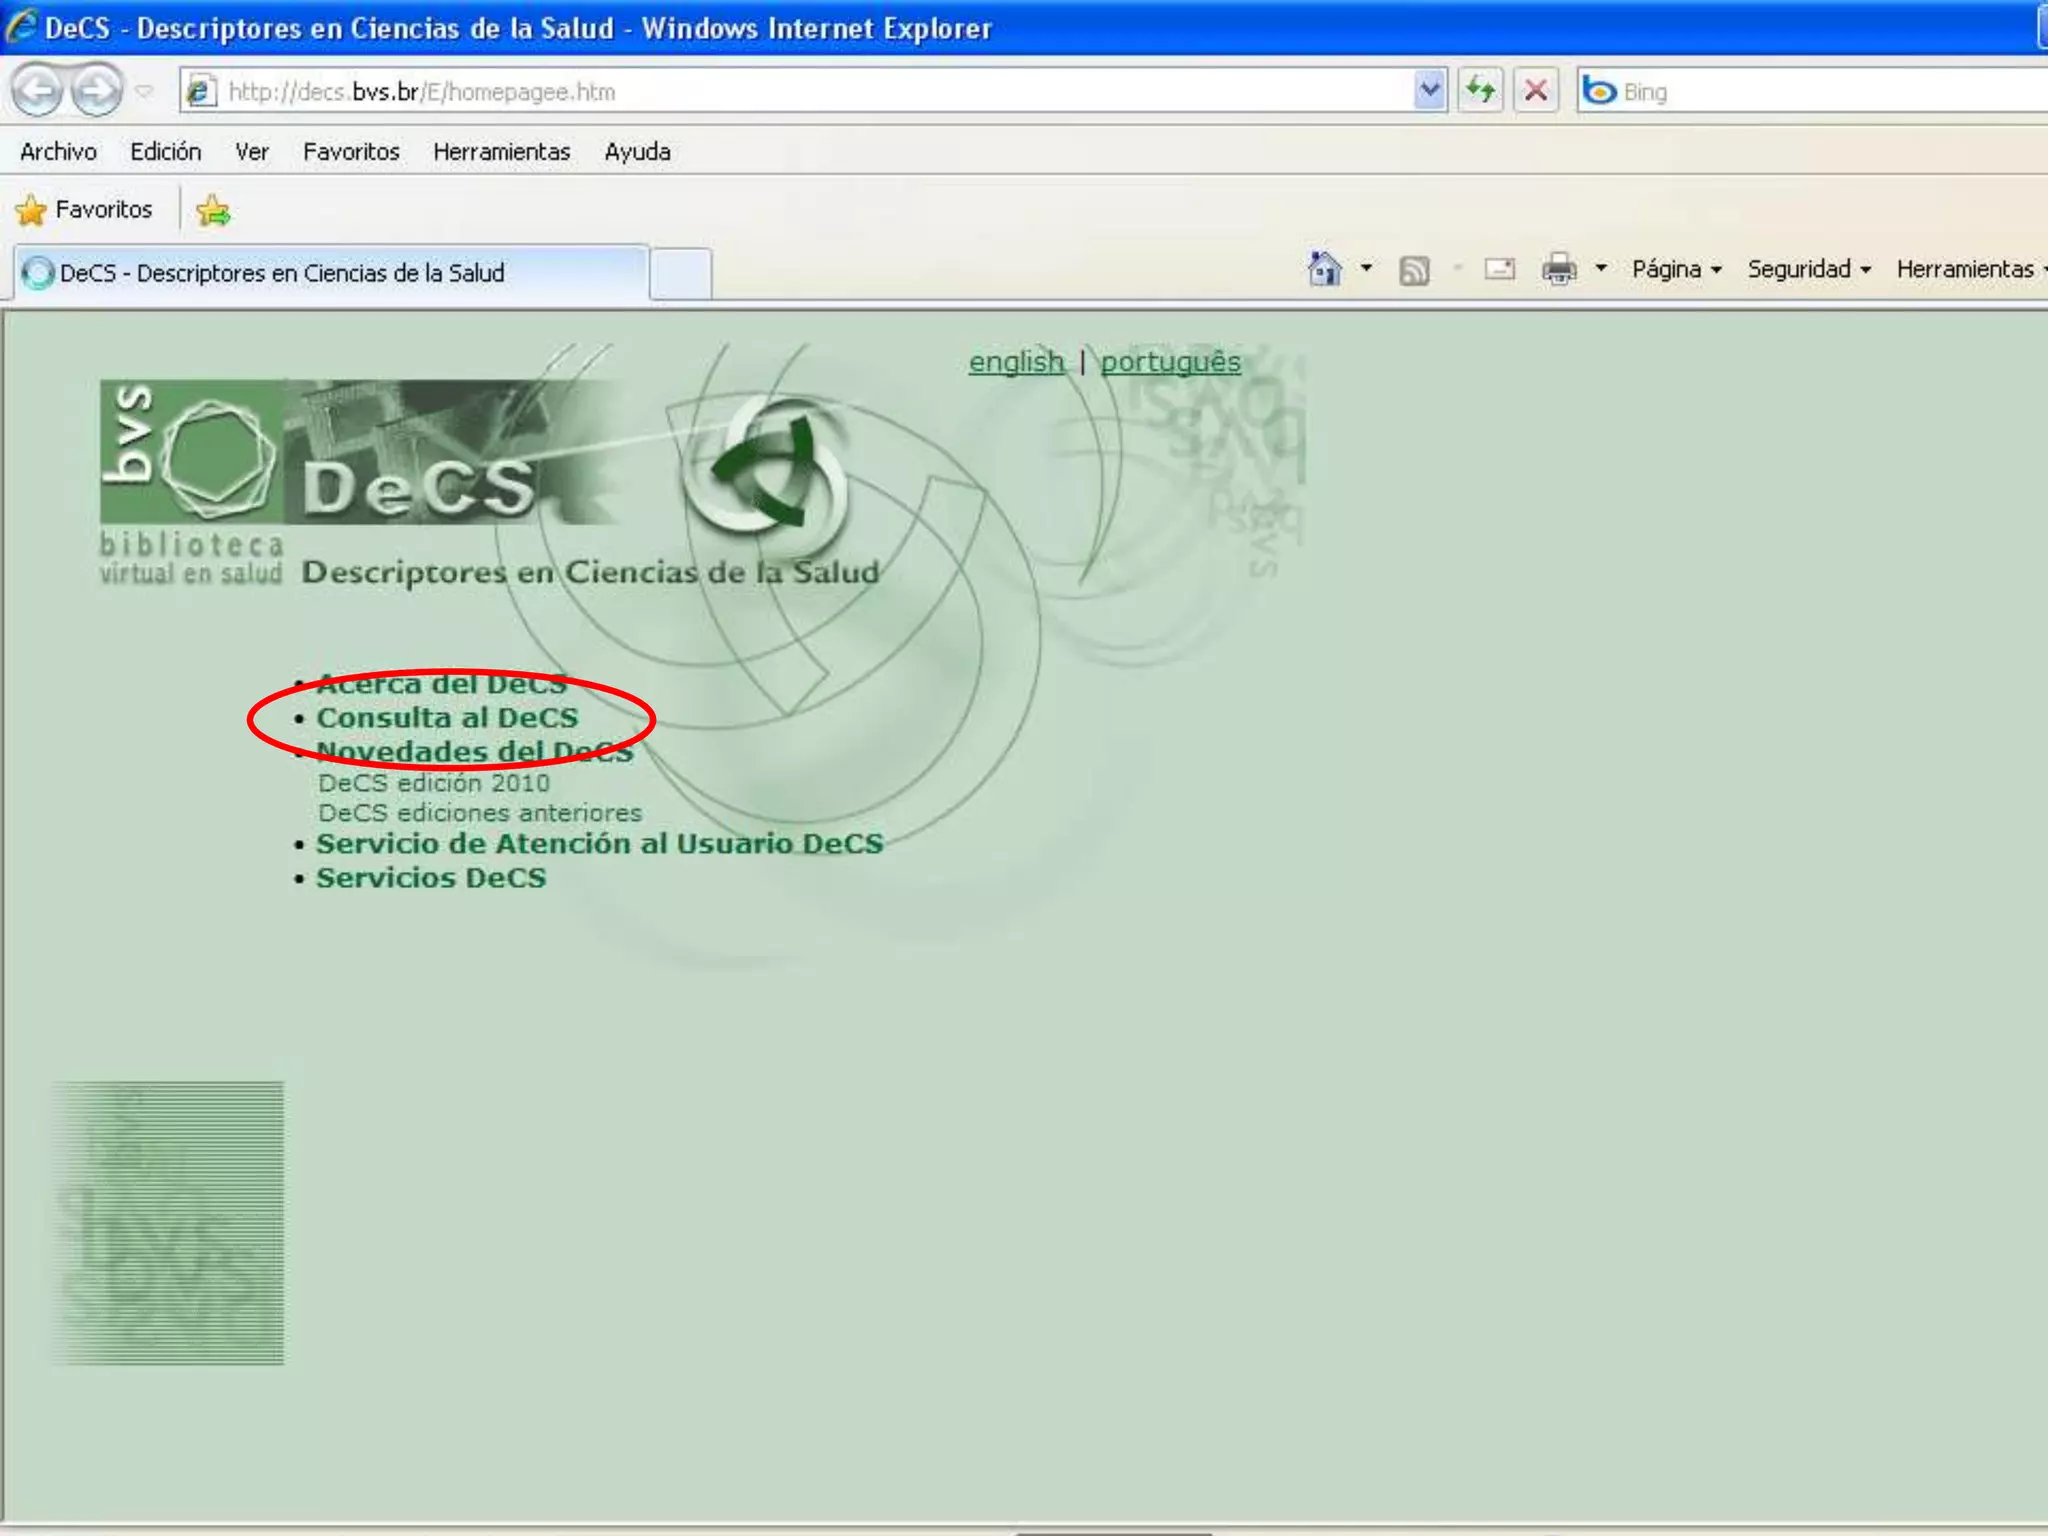
Task: Click the browser Forward arrow button
Action: tap(97, 91)
